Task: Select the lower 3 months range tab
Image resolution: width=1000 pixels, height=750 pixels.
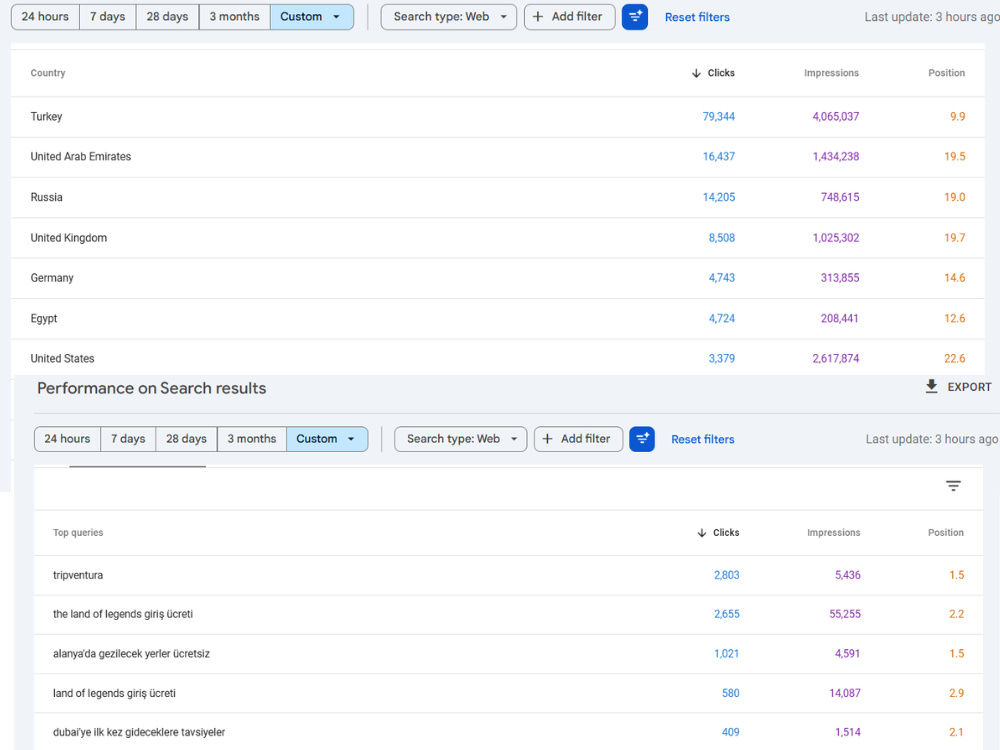Action: [252, 439]
